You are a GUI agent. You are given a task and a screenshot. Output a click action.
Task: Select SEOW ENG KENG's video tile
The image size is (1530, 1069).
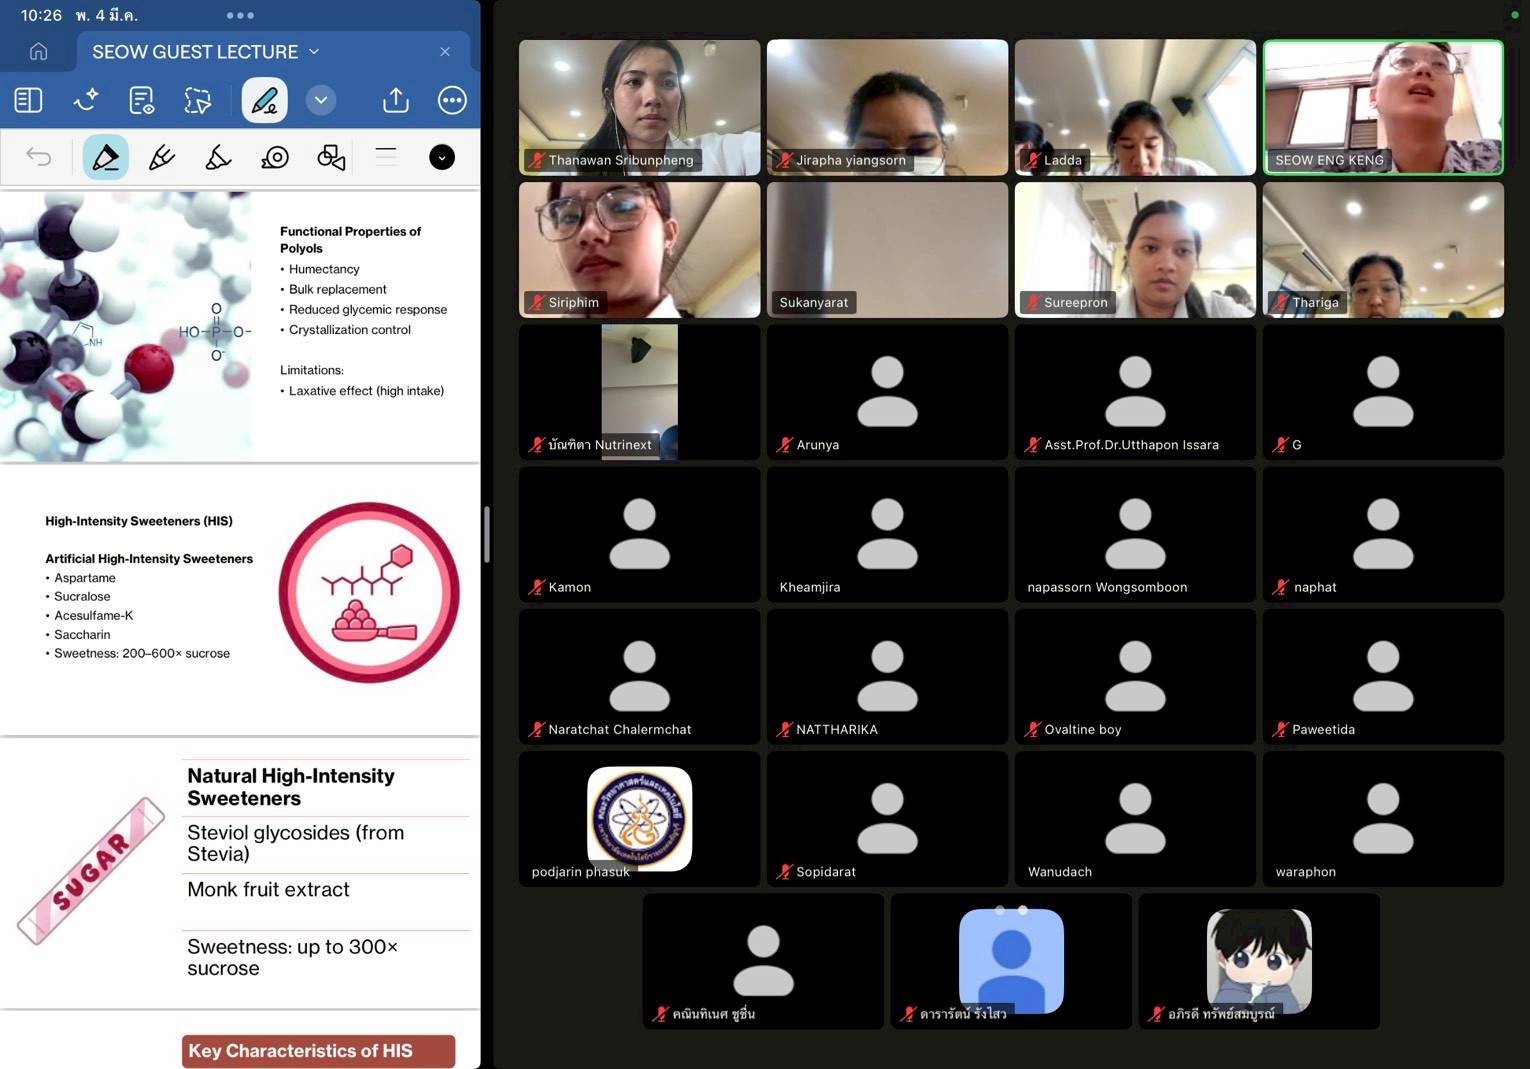click(x=1383, y=107)
